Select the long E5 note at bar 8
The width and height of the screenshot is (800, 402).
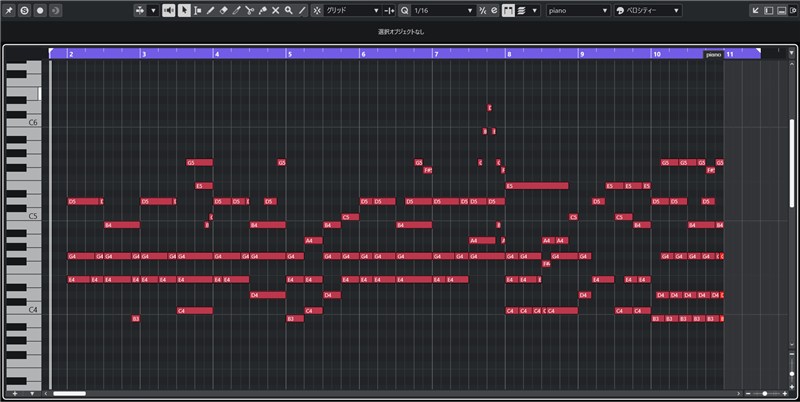[537, 186]
